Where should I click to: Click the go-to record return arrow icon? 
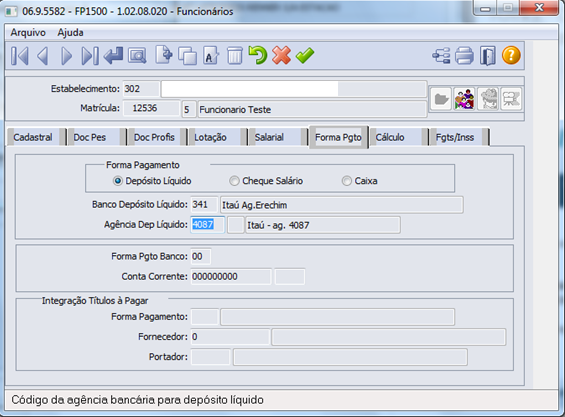click(x=114, y=56)
